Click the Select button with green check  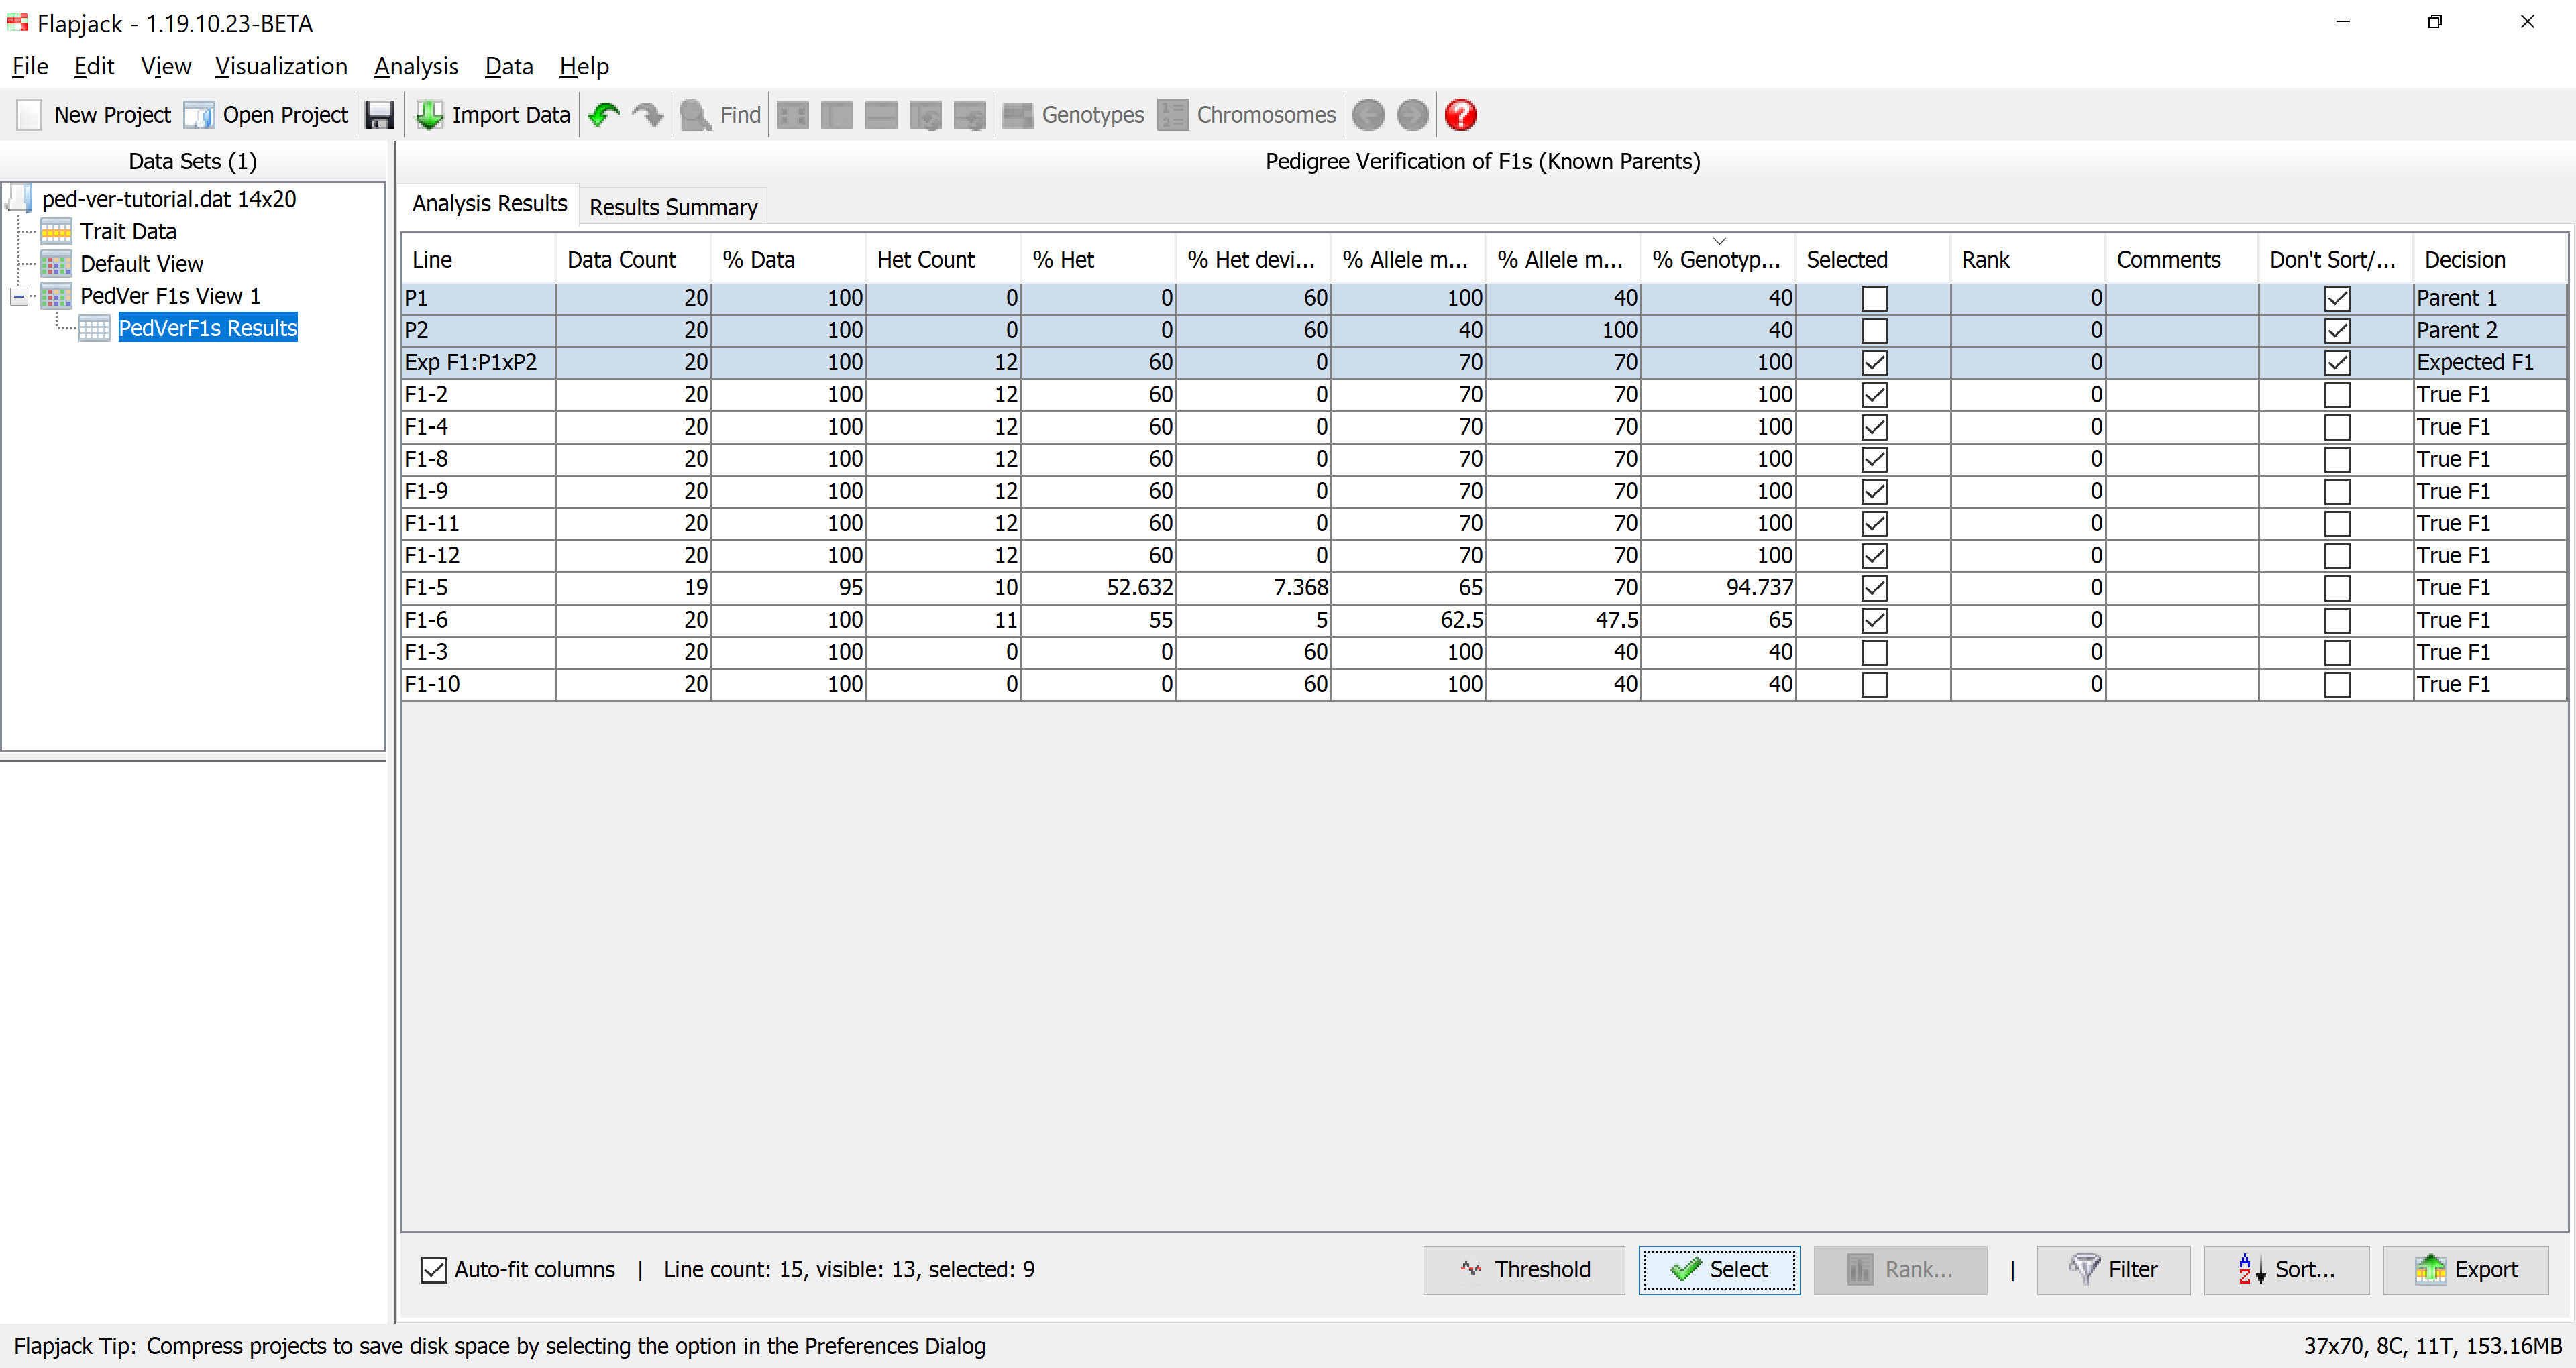[x=1719, y=1270]
